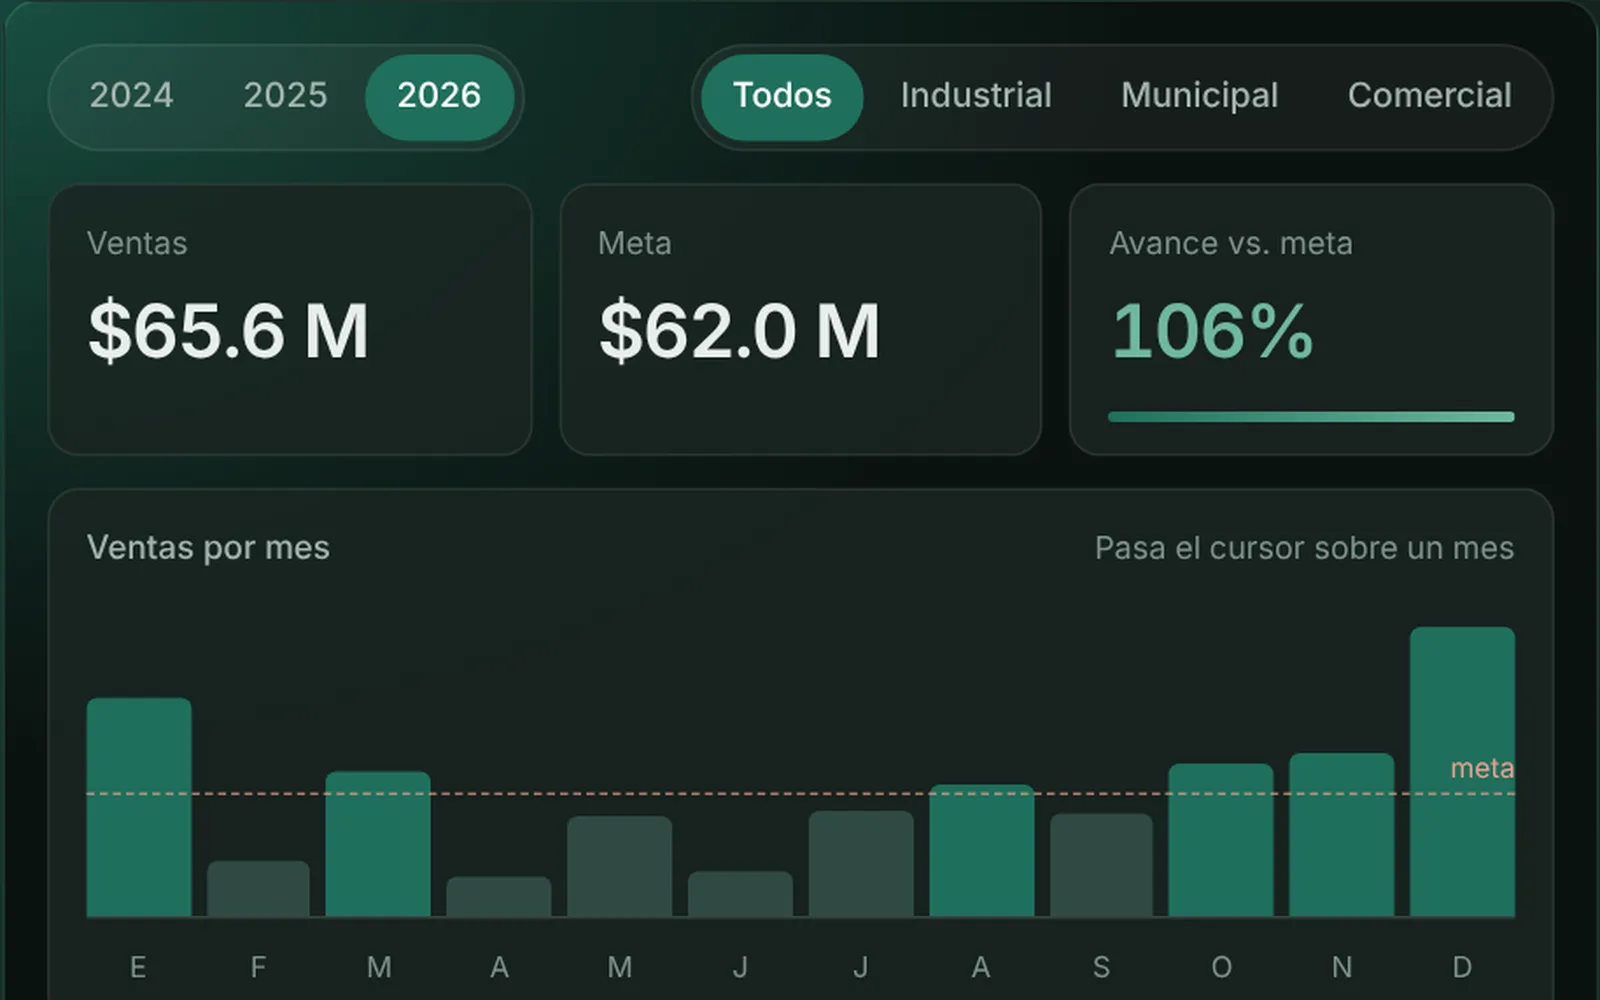The height and width of the screenshot is (1000, 1600).
Task: Click the January (E) sales bar
Action: click(x=139, y=807)
